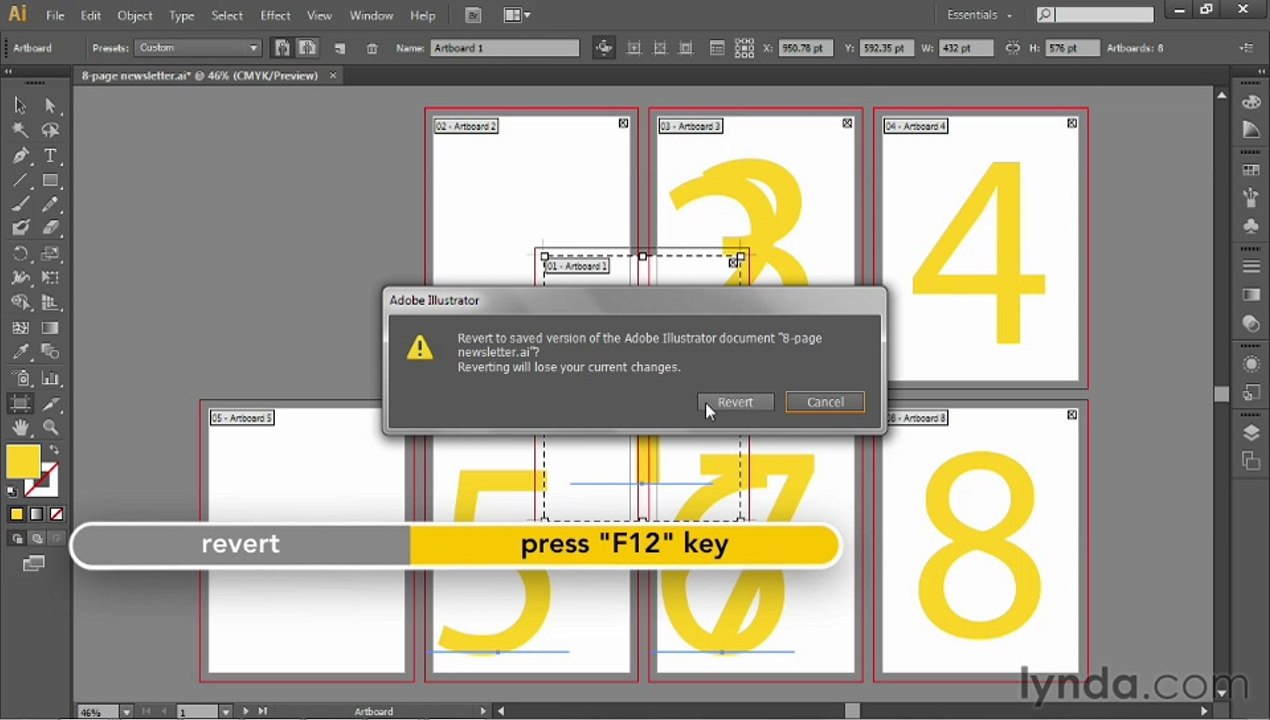Toggle Portrait orientation button

point(283,48)
